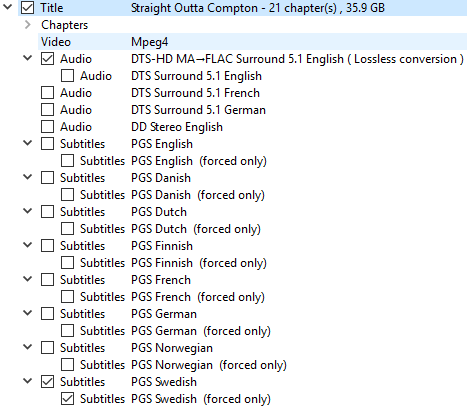Collapse the DTS-HD MA audio group
The image size is (467, 407).
click(28, 58)
